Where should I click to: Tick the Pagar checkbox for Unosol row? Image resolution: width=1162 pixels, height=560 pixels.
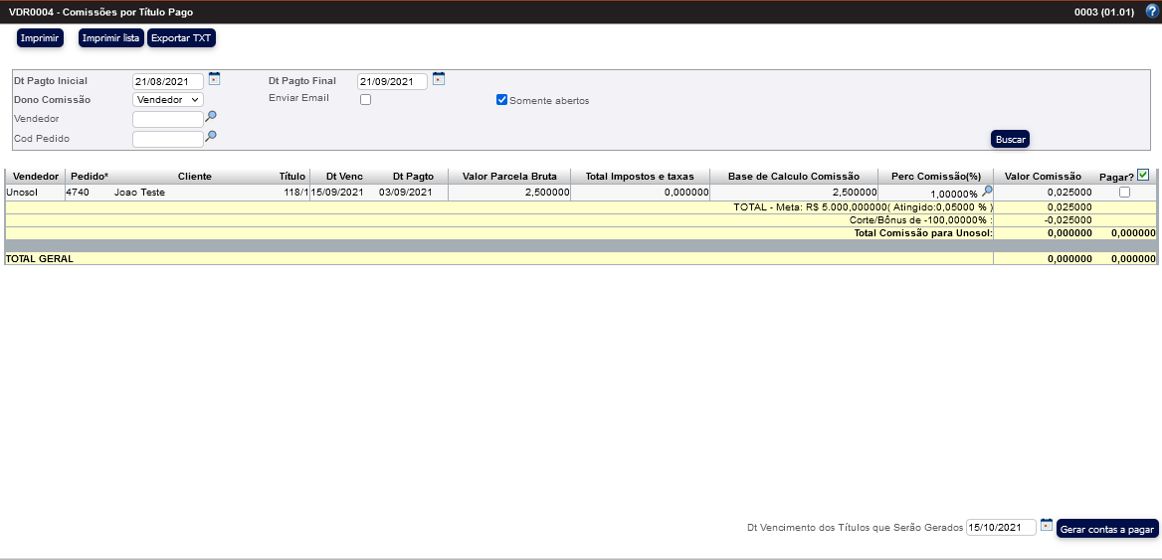tap(1124, 192)
